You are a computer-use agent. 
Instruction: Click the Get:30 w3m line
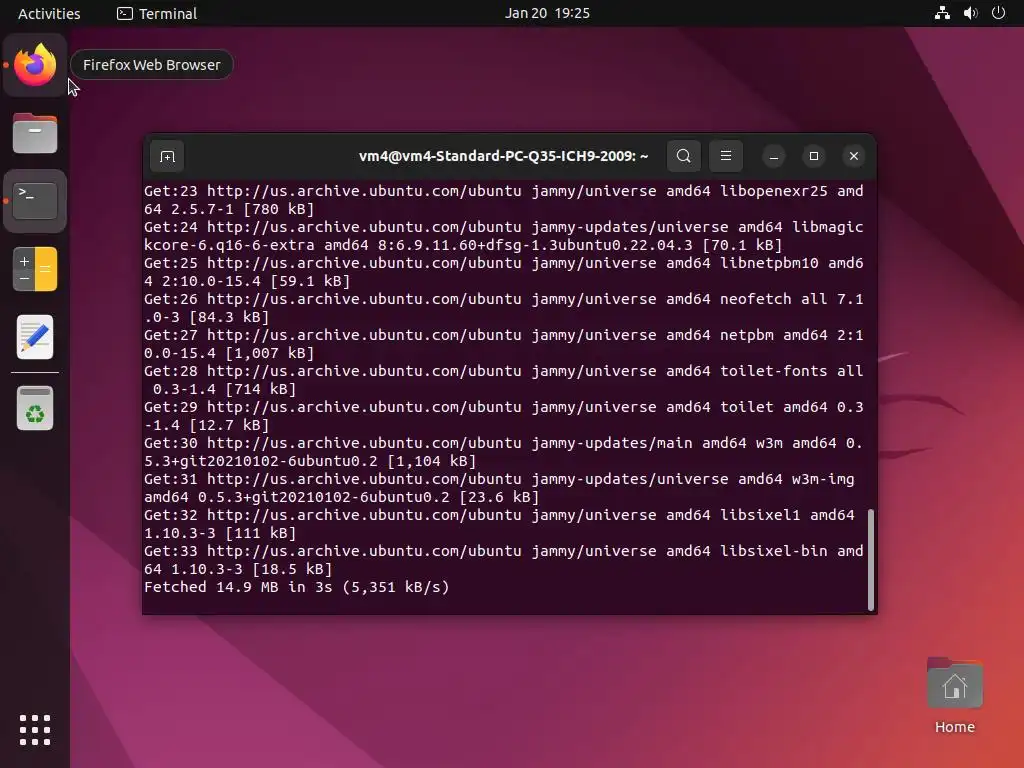coord(504,451)
